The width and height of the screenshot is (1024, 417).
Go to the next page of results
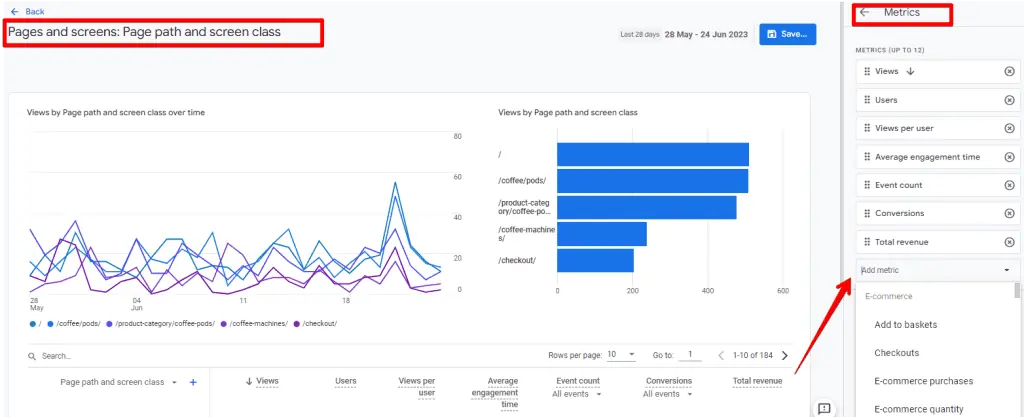[x=785, y=356]
